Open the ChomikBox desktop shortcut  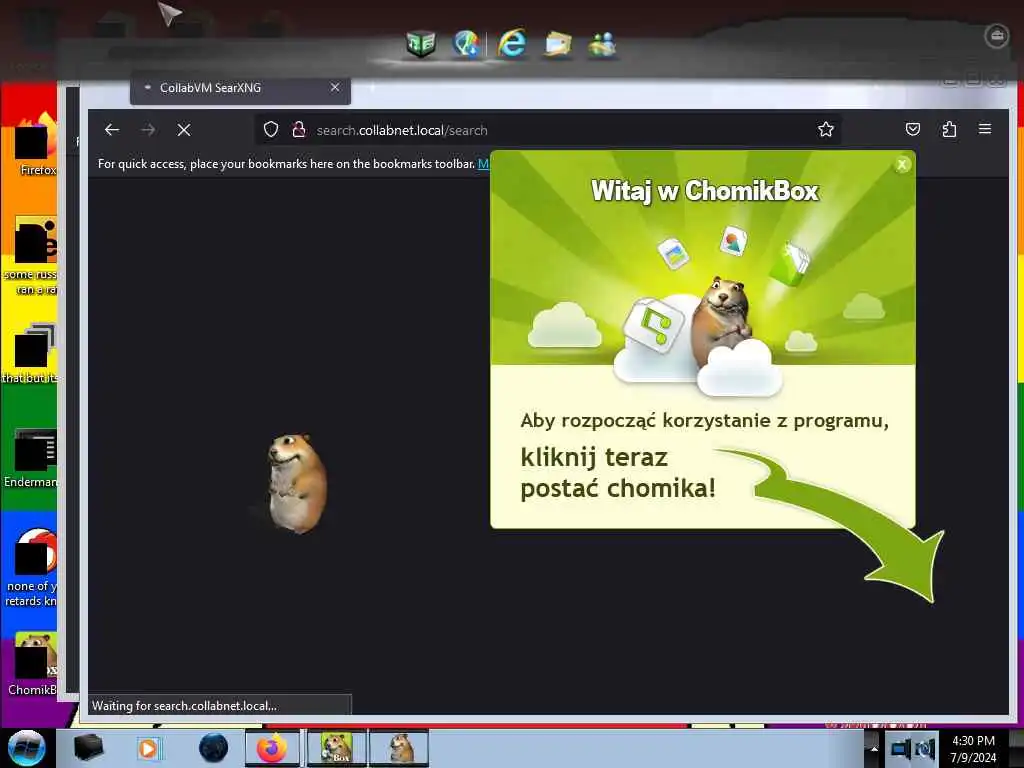click(33, 665)
